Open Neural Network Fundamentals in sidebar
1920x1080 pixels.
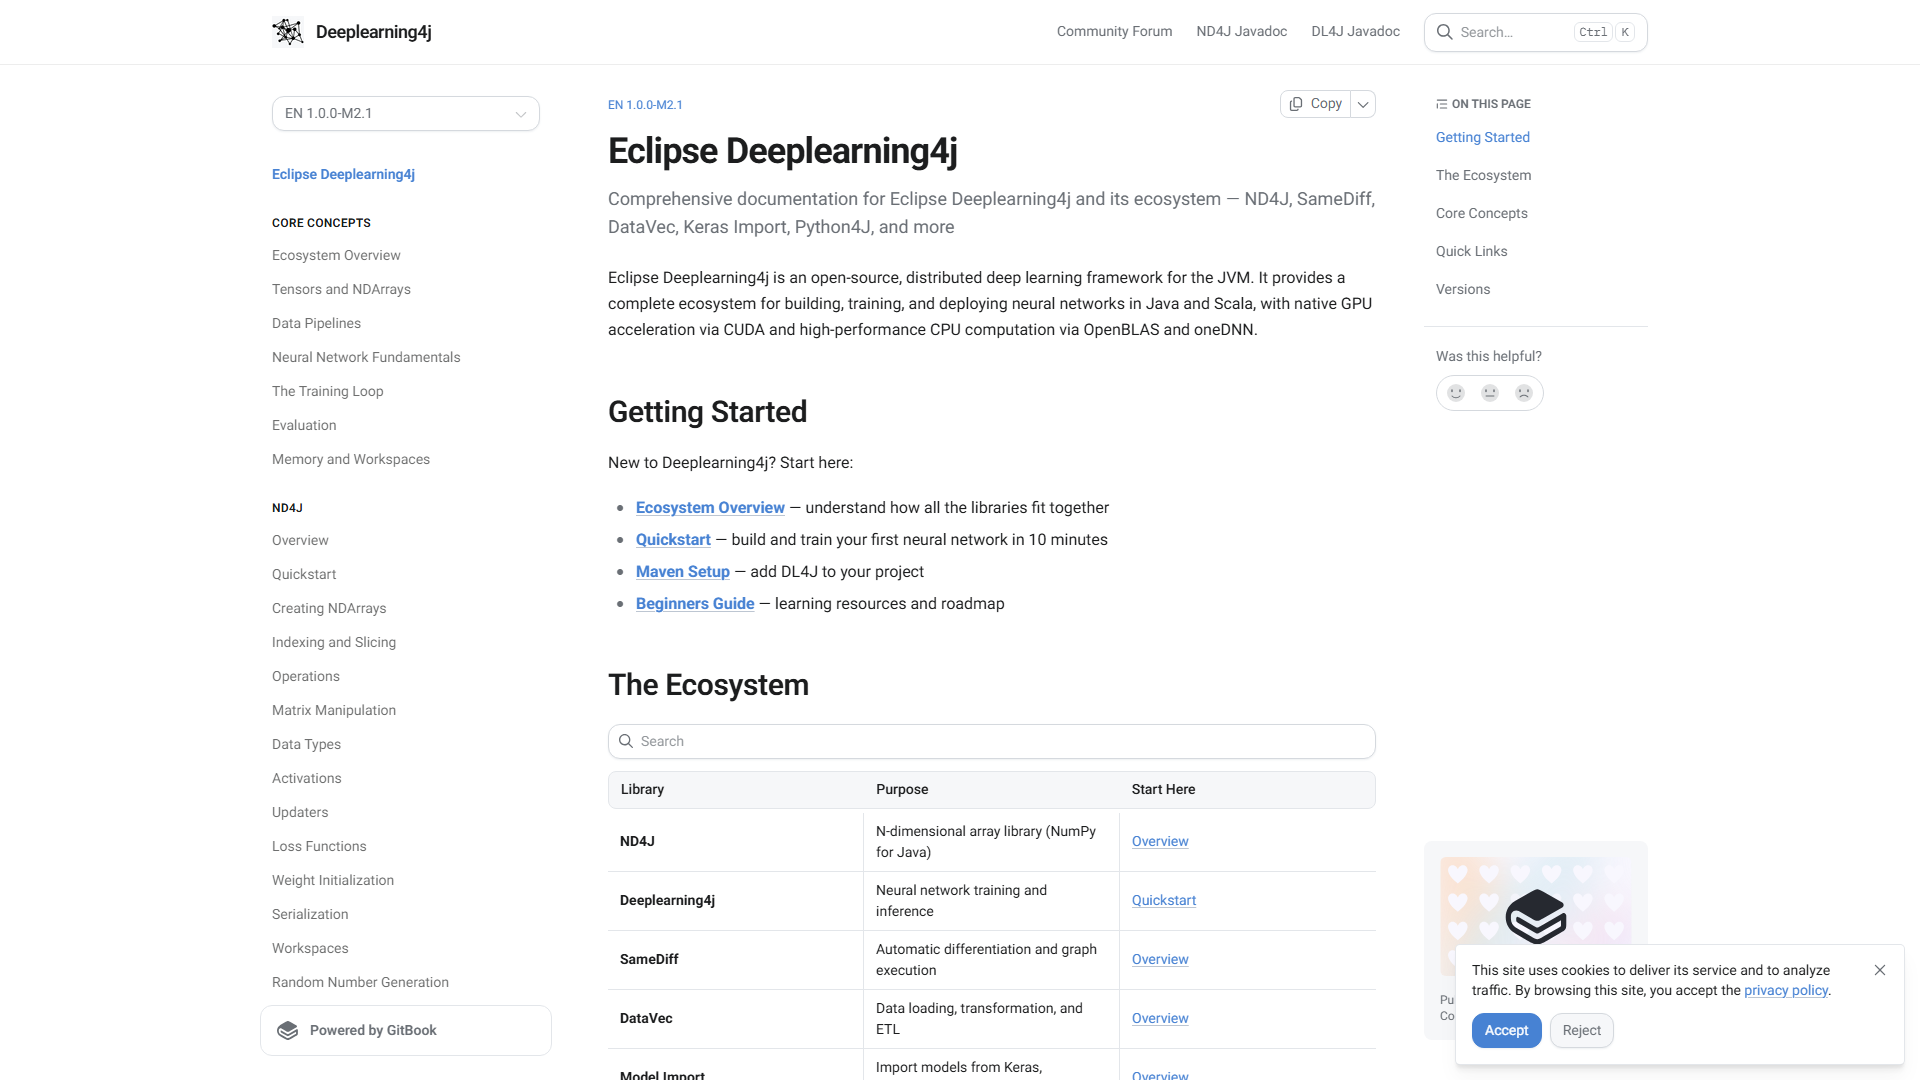click(x=366, y=358)
